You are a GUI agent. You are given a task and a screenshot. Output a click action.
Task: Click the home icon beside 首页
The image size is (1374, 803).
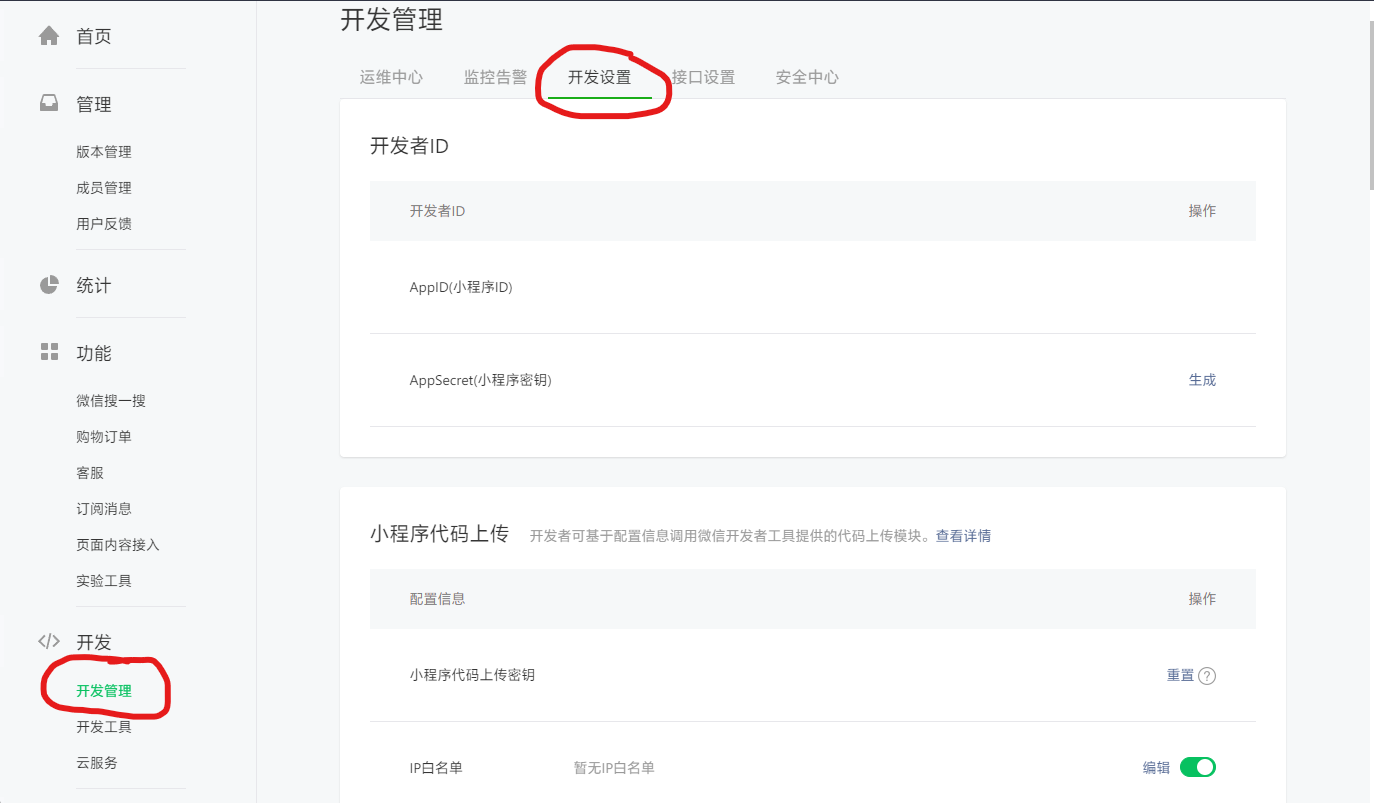(x=49, y=36)
